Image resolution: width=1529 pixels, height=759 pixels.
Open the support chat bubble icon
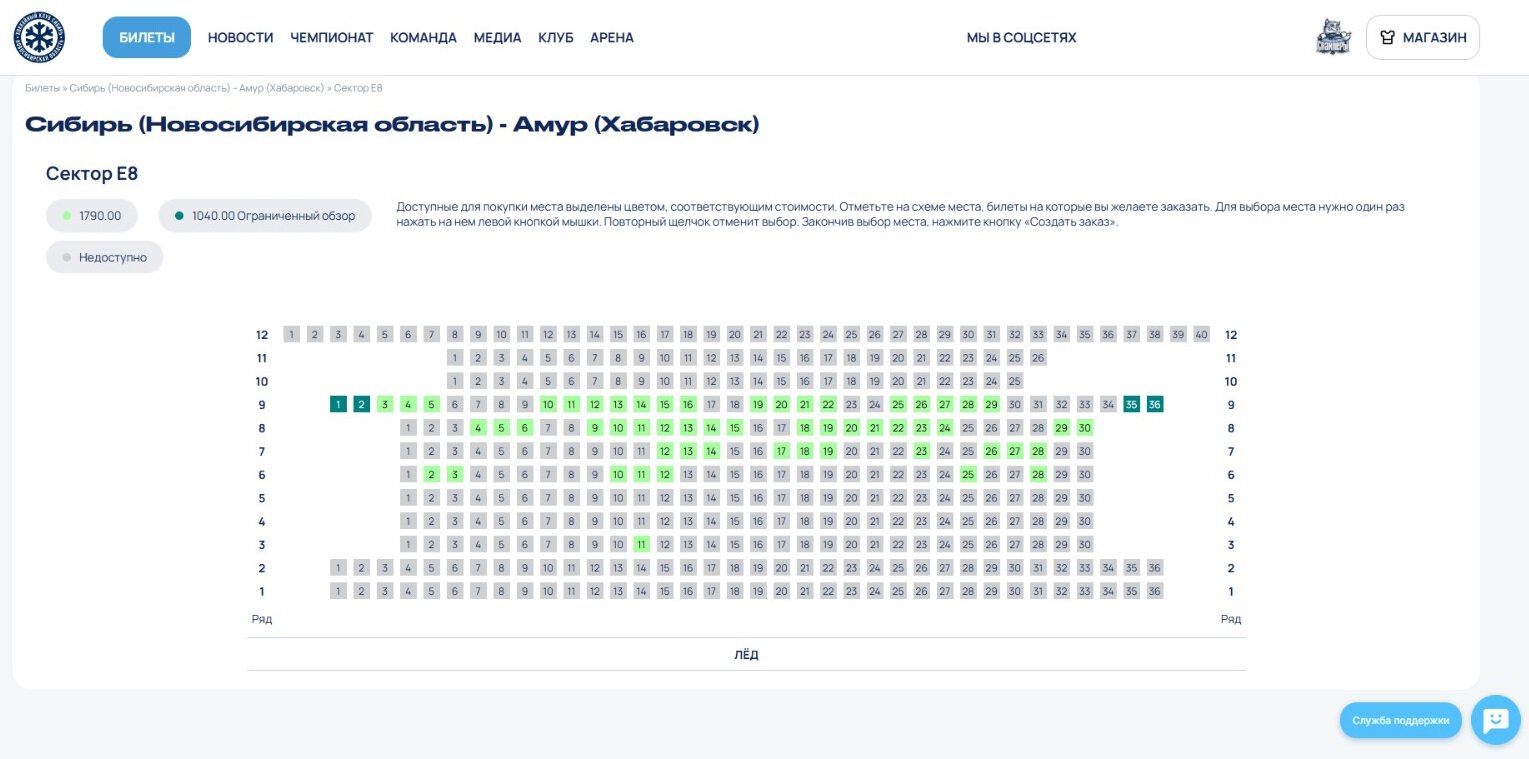(1495, 720)
